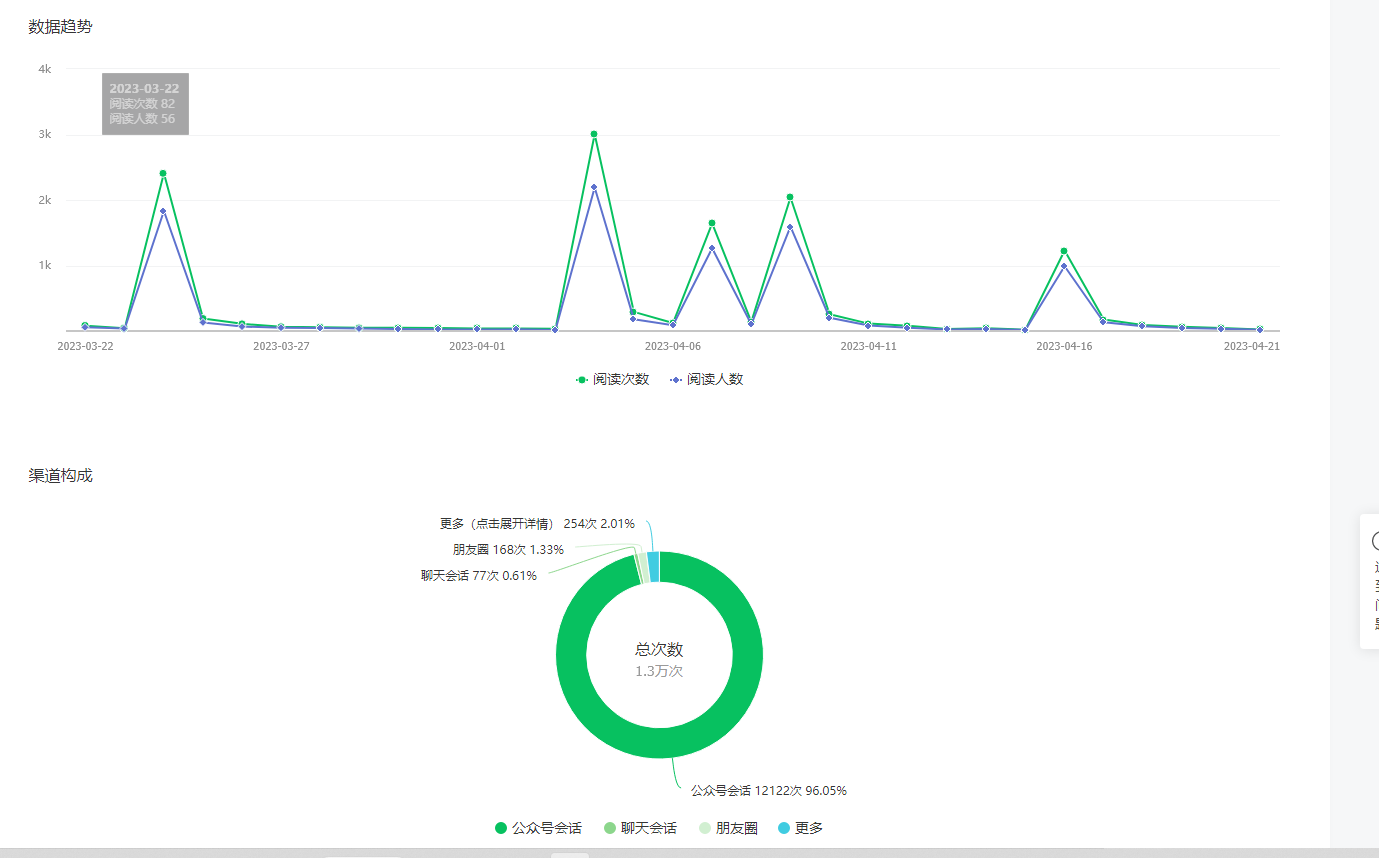
Task: Click the 数据趋势 section heading
Action: pos(60,27)
